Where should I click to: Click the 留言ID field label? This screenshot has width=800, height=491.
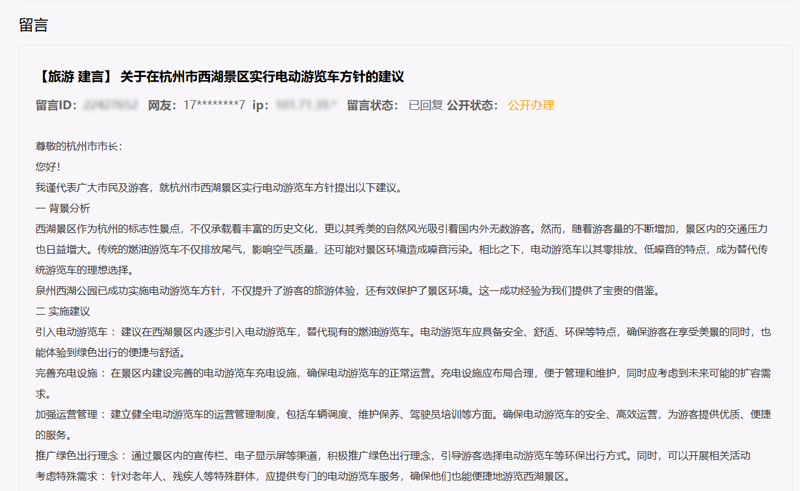click(x=56, y=105)
